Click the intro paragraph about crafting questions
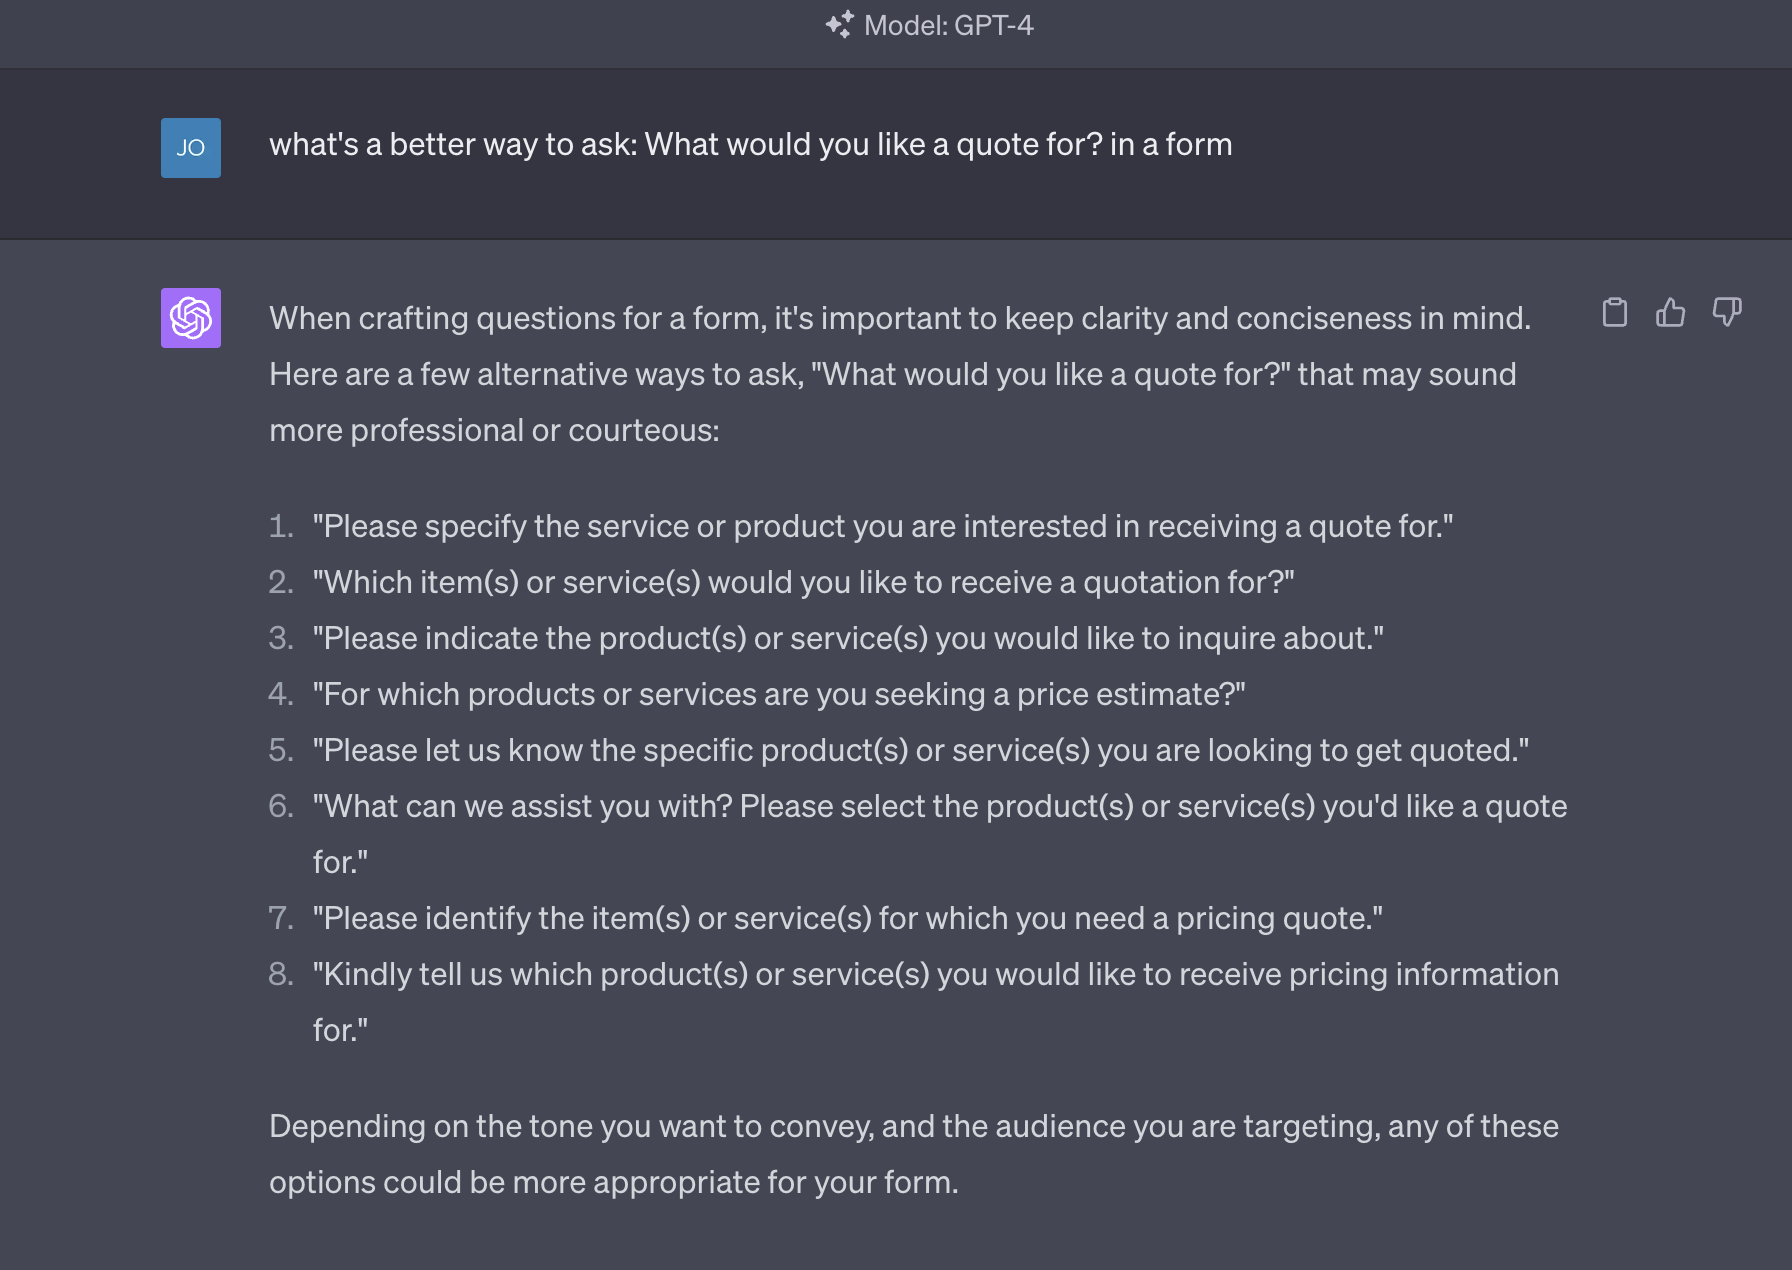This screenshot has width=1792, height=1270. 900,374
